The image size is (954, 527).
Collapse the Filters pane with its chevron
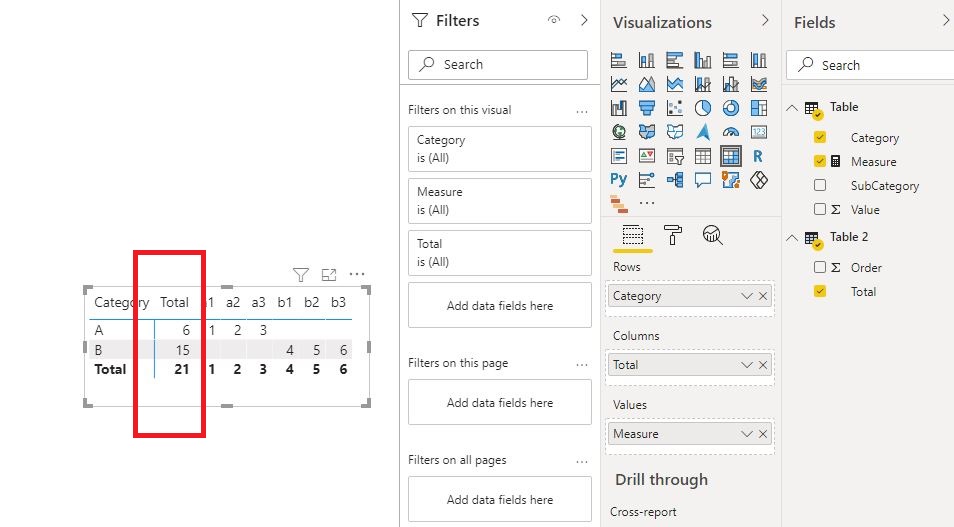584,20
